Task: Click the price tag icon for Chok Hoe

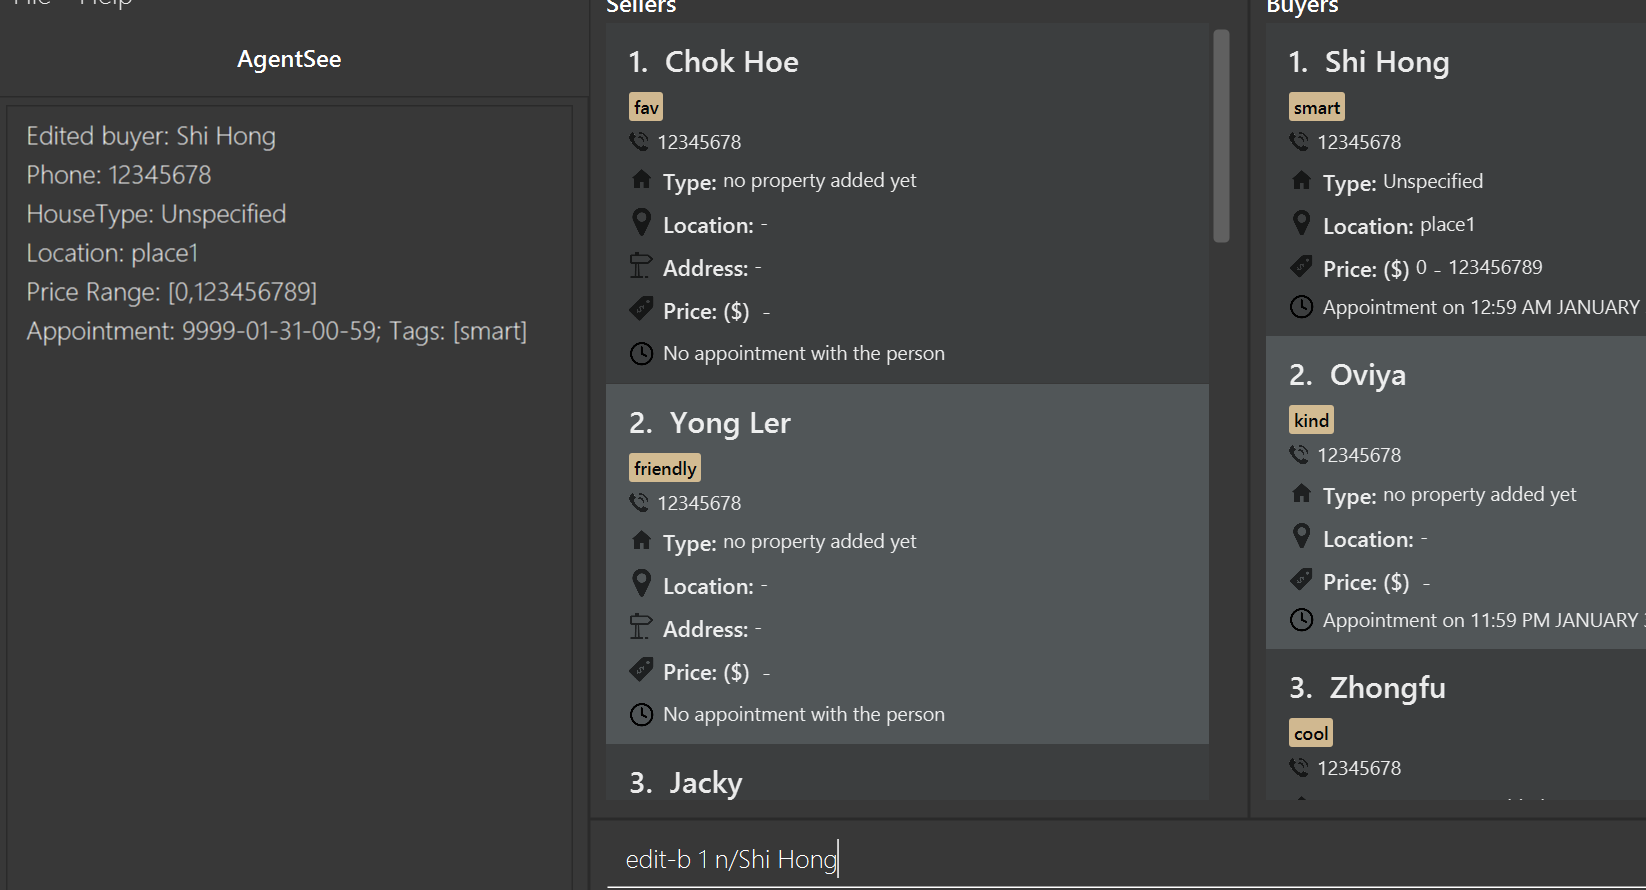Action: pyautogui.click(x=641, y=308)
